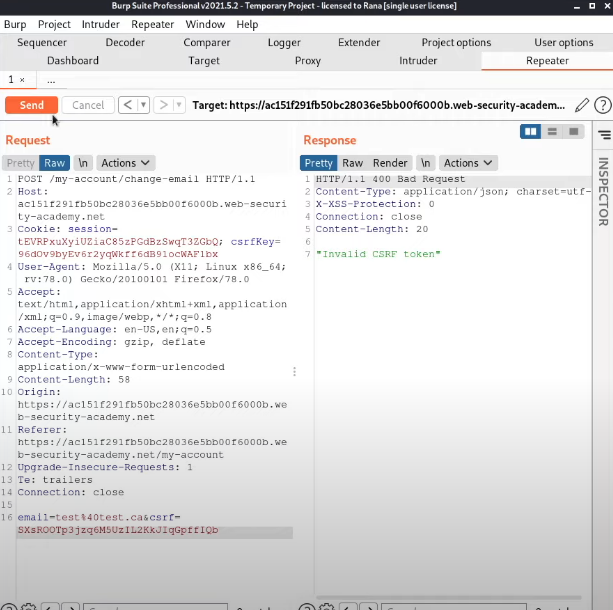Add a new Repeater tab via the ellipsis tab

51,81
